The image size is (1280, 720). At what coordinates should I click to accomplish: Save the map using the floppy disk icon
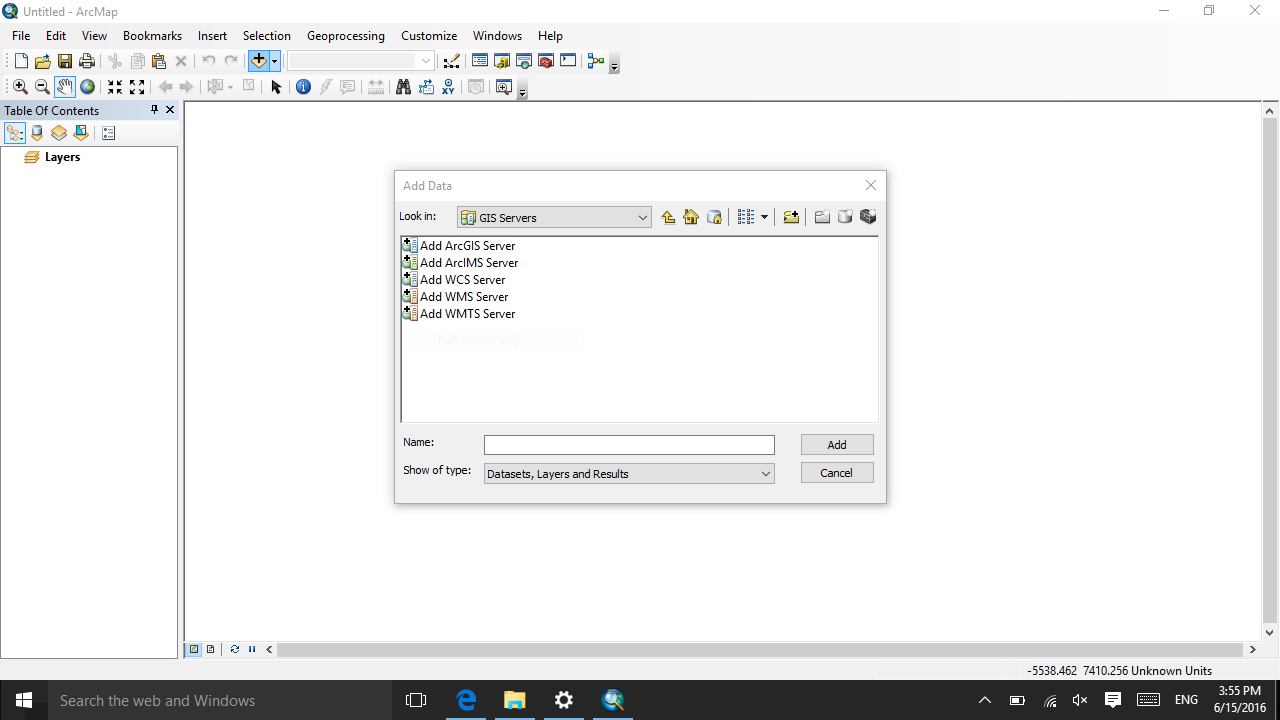65,61
